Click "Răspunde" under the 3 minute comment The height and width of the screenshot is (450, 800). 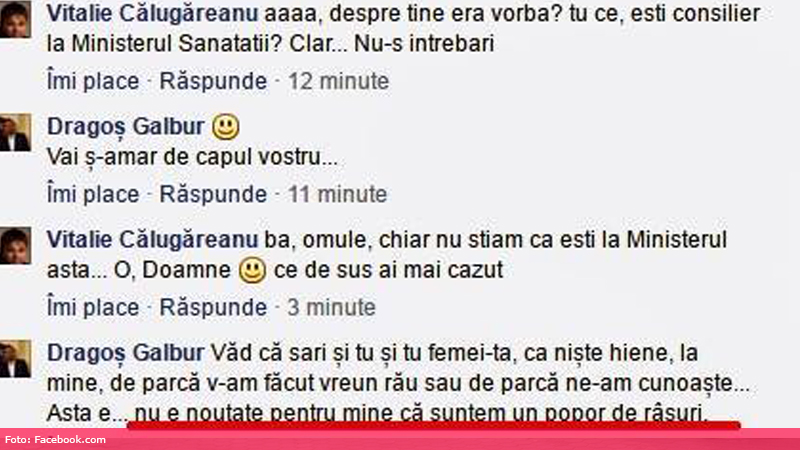tap(213, 308)
